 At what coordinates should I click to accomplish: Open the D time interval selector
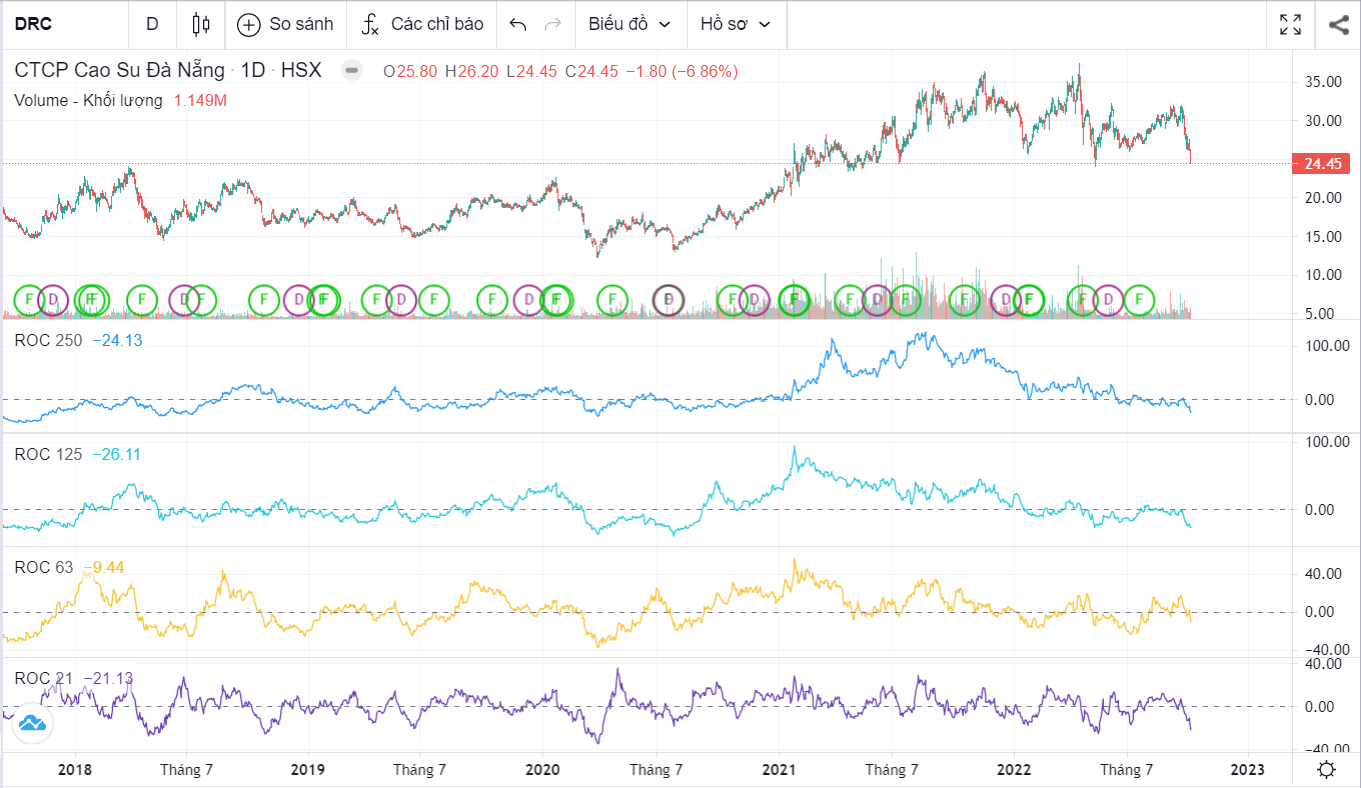(152, 24)
